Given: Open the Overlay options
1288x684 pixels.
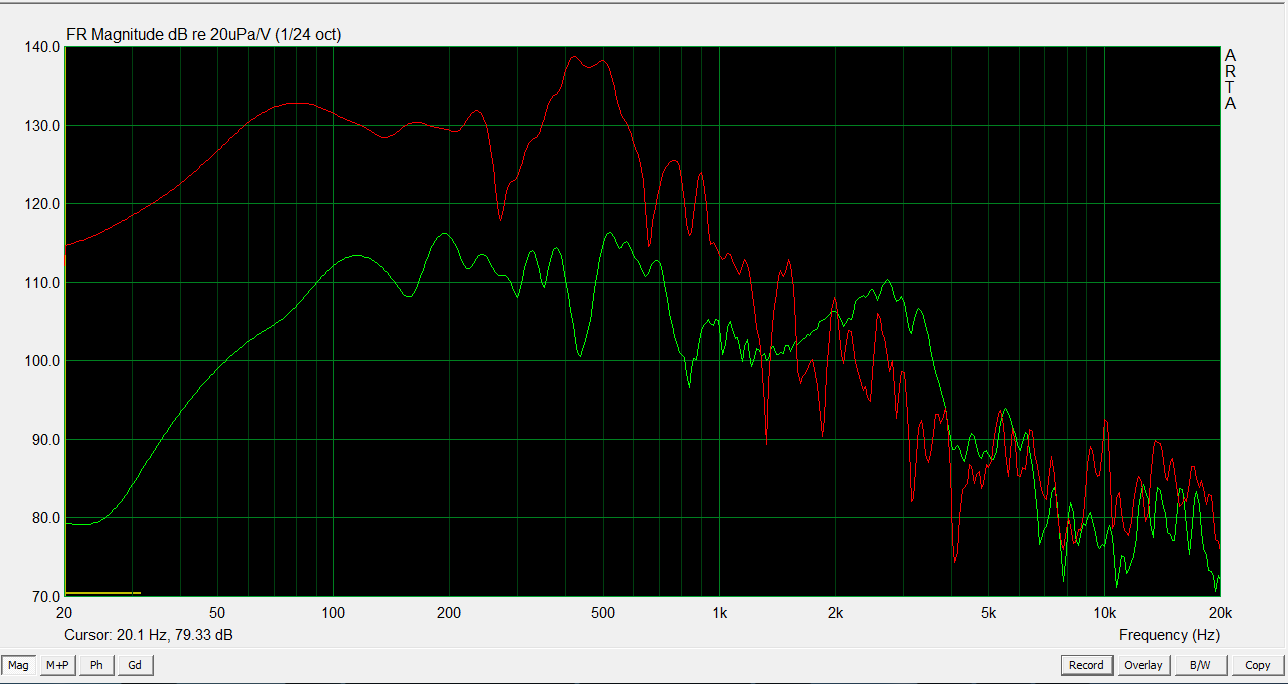Looking at the screenshot, I should 1143,665.
